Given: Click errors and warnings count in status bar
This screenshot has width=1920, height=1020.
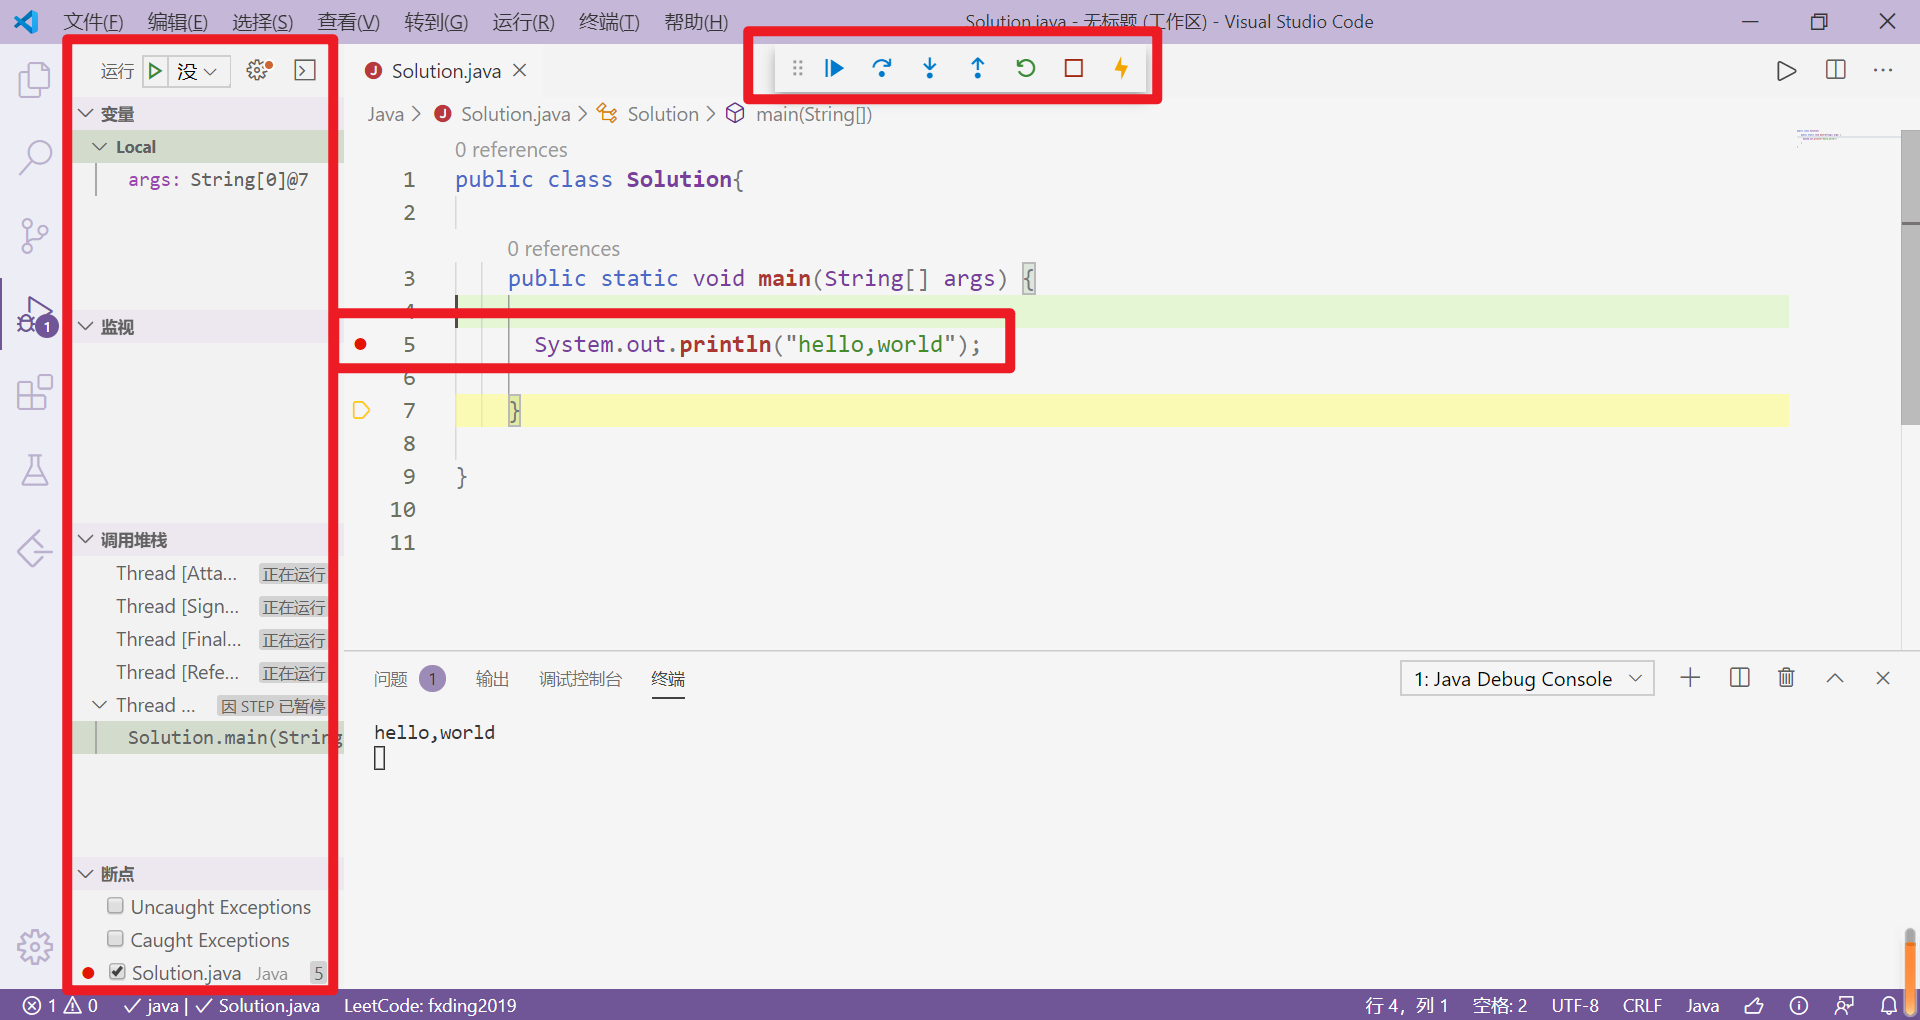Looking at the screenshot, I should tap(61, 1005).
